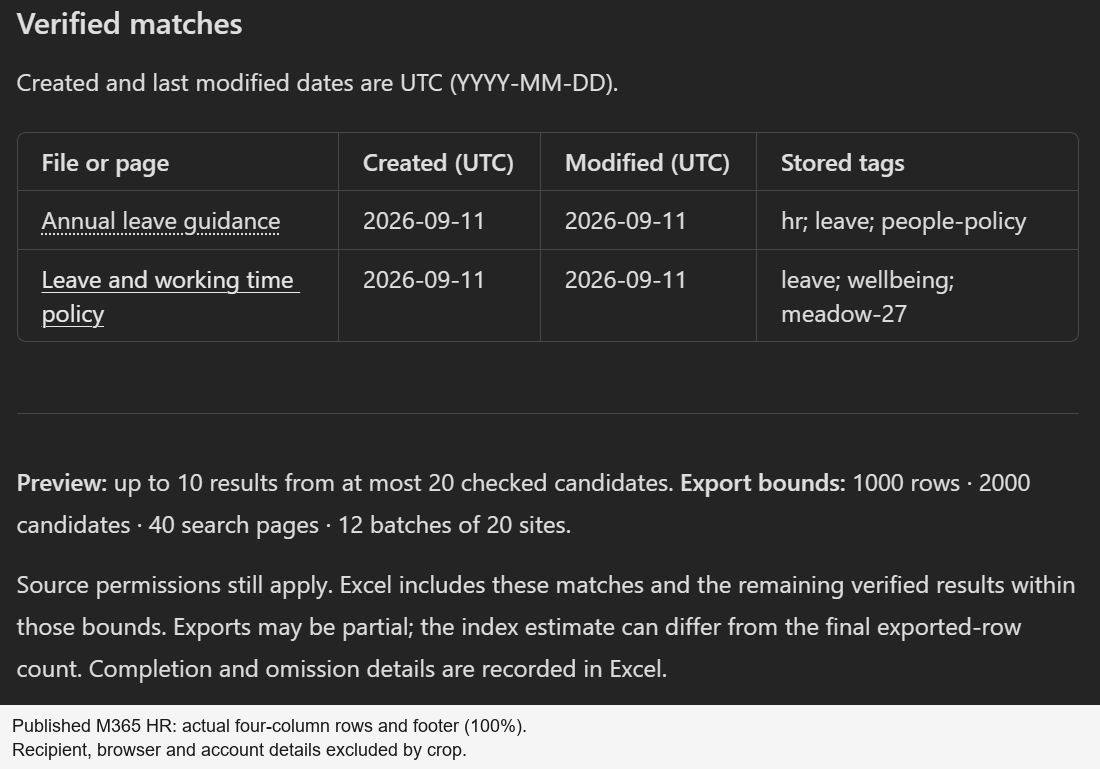Open the Leave and working time policy link
This screenshot has width=1100, height=769.
(170, 297)
